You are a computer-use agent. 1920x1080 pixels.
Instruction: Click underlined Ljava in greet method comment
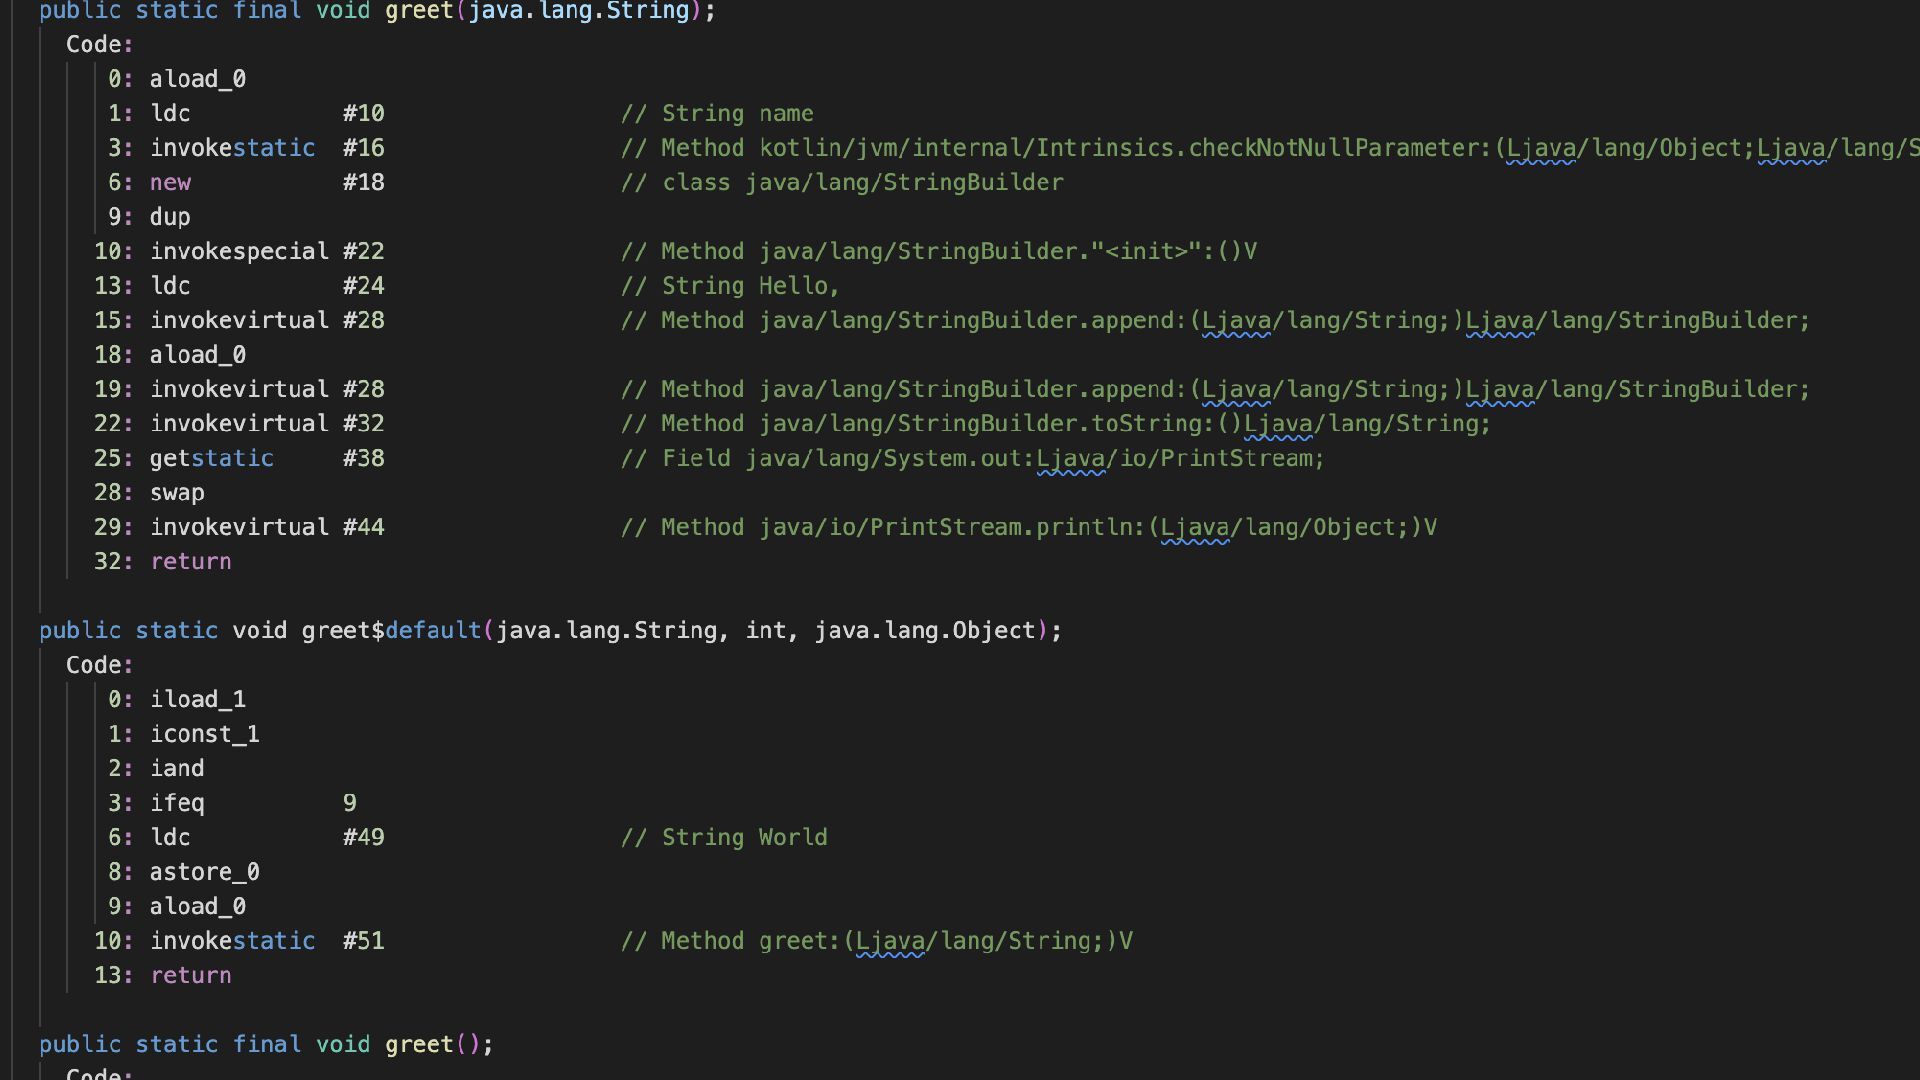tap(891, 942)
